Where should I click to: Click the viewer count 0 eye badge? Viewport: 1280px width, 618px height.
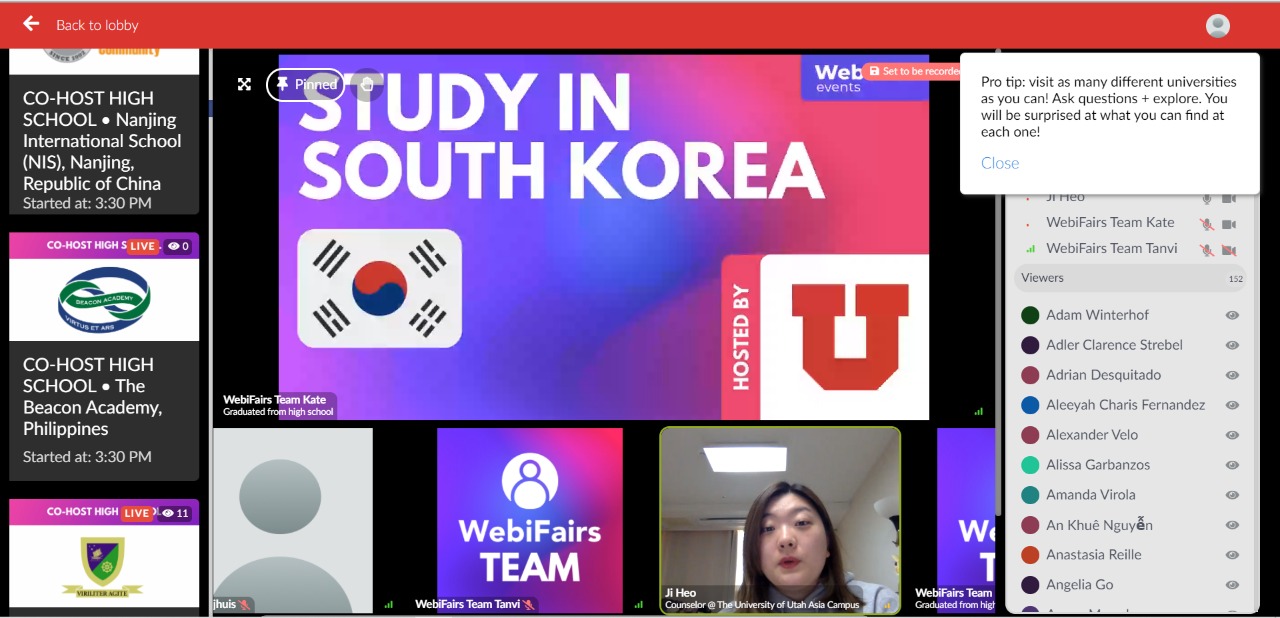tap(178, 246)
